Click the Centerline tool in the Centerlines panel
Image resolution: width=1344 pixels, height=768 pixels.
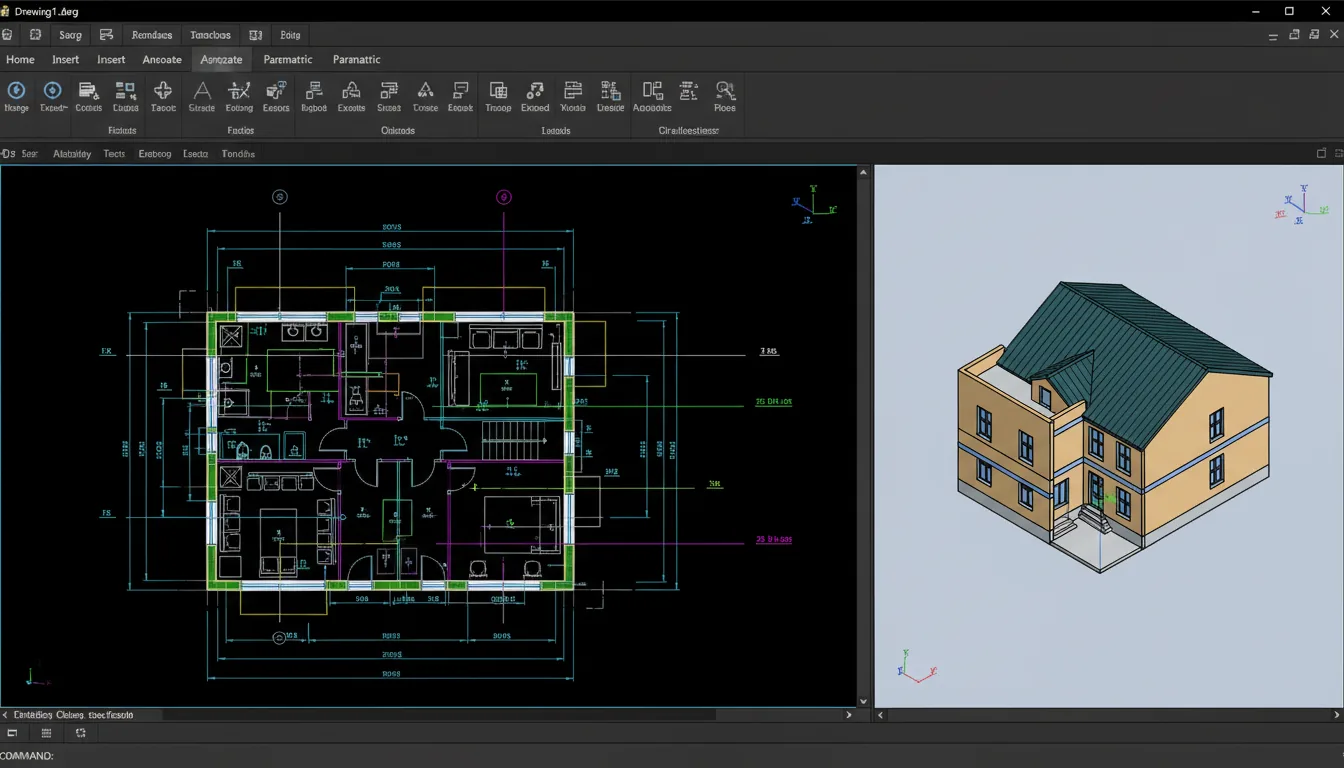coord(651,95)
